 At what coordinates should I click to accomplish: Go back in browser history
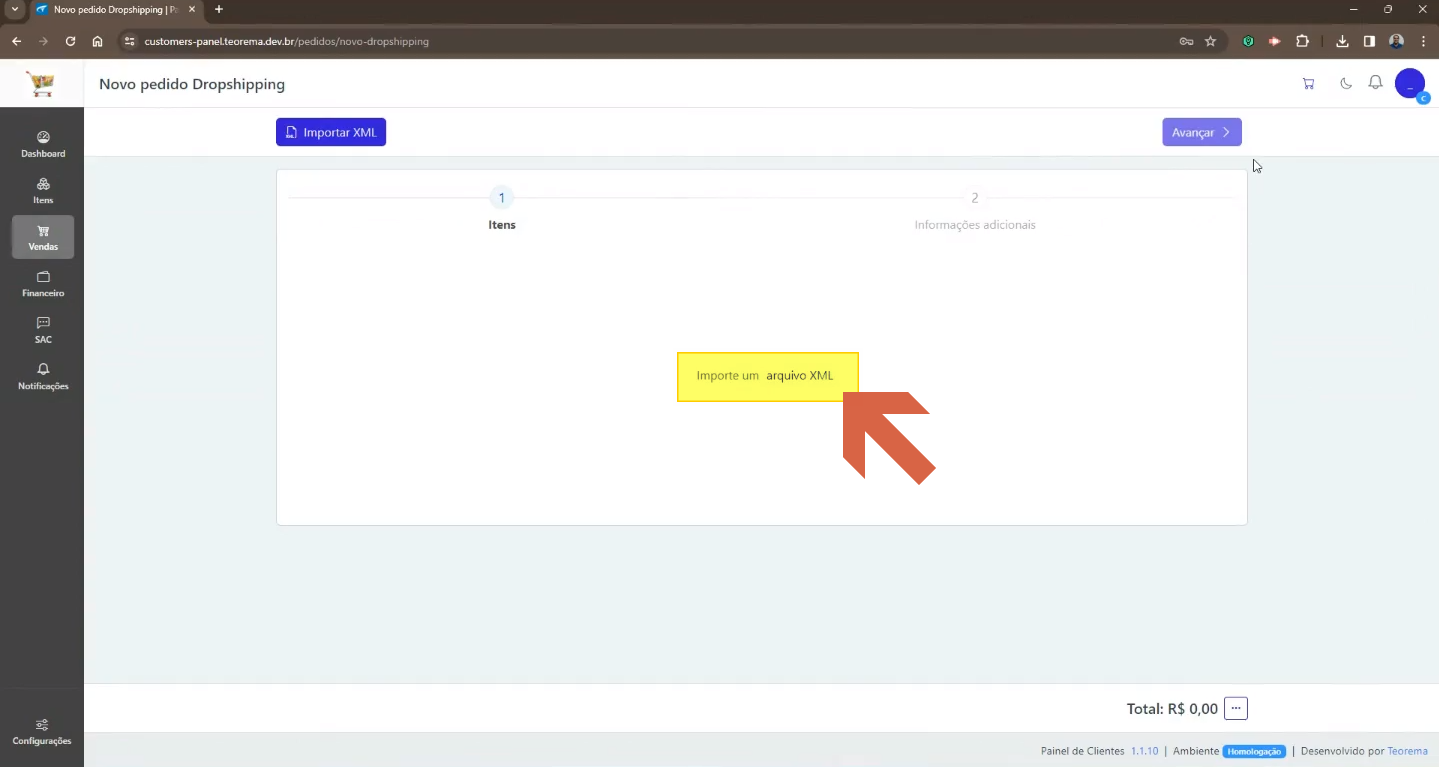click(16, 41)
